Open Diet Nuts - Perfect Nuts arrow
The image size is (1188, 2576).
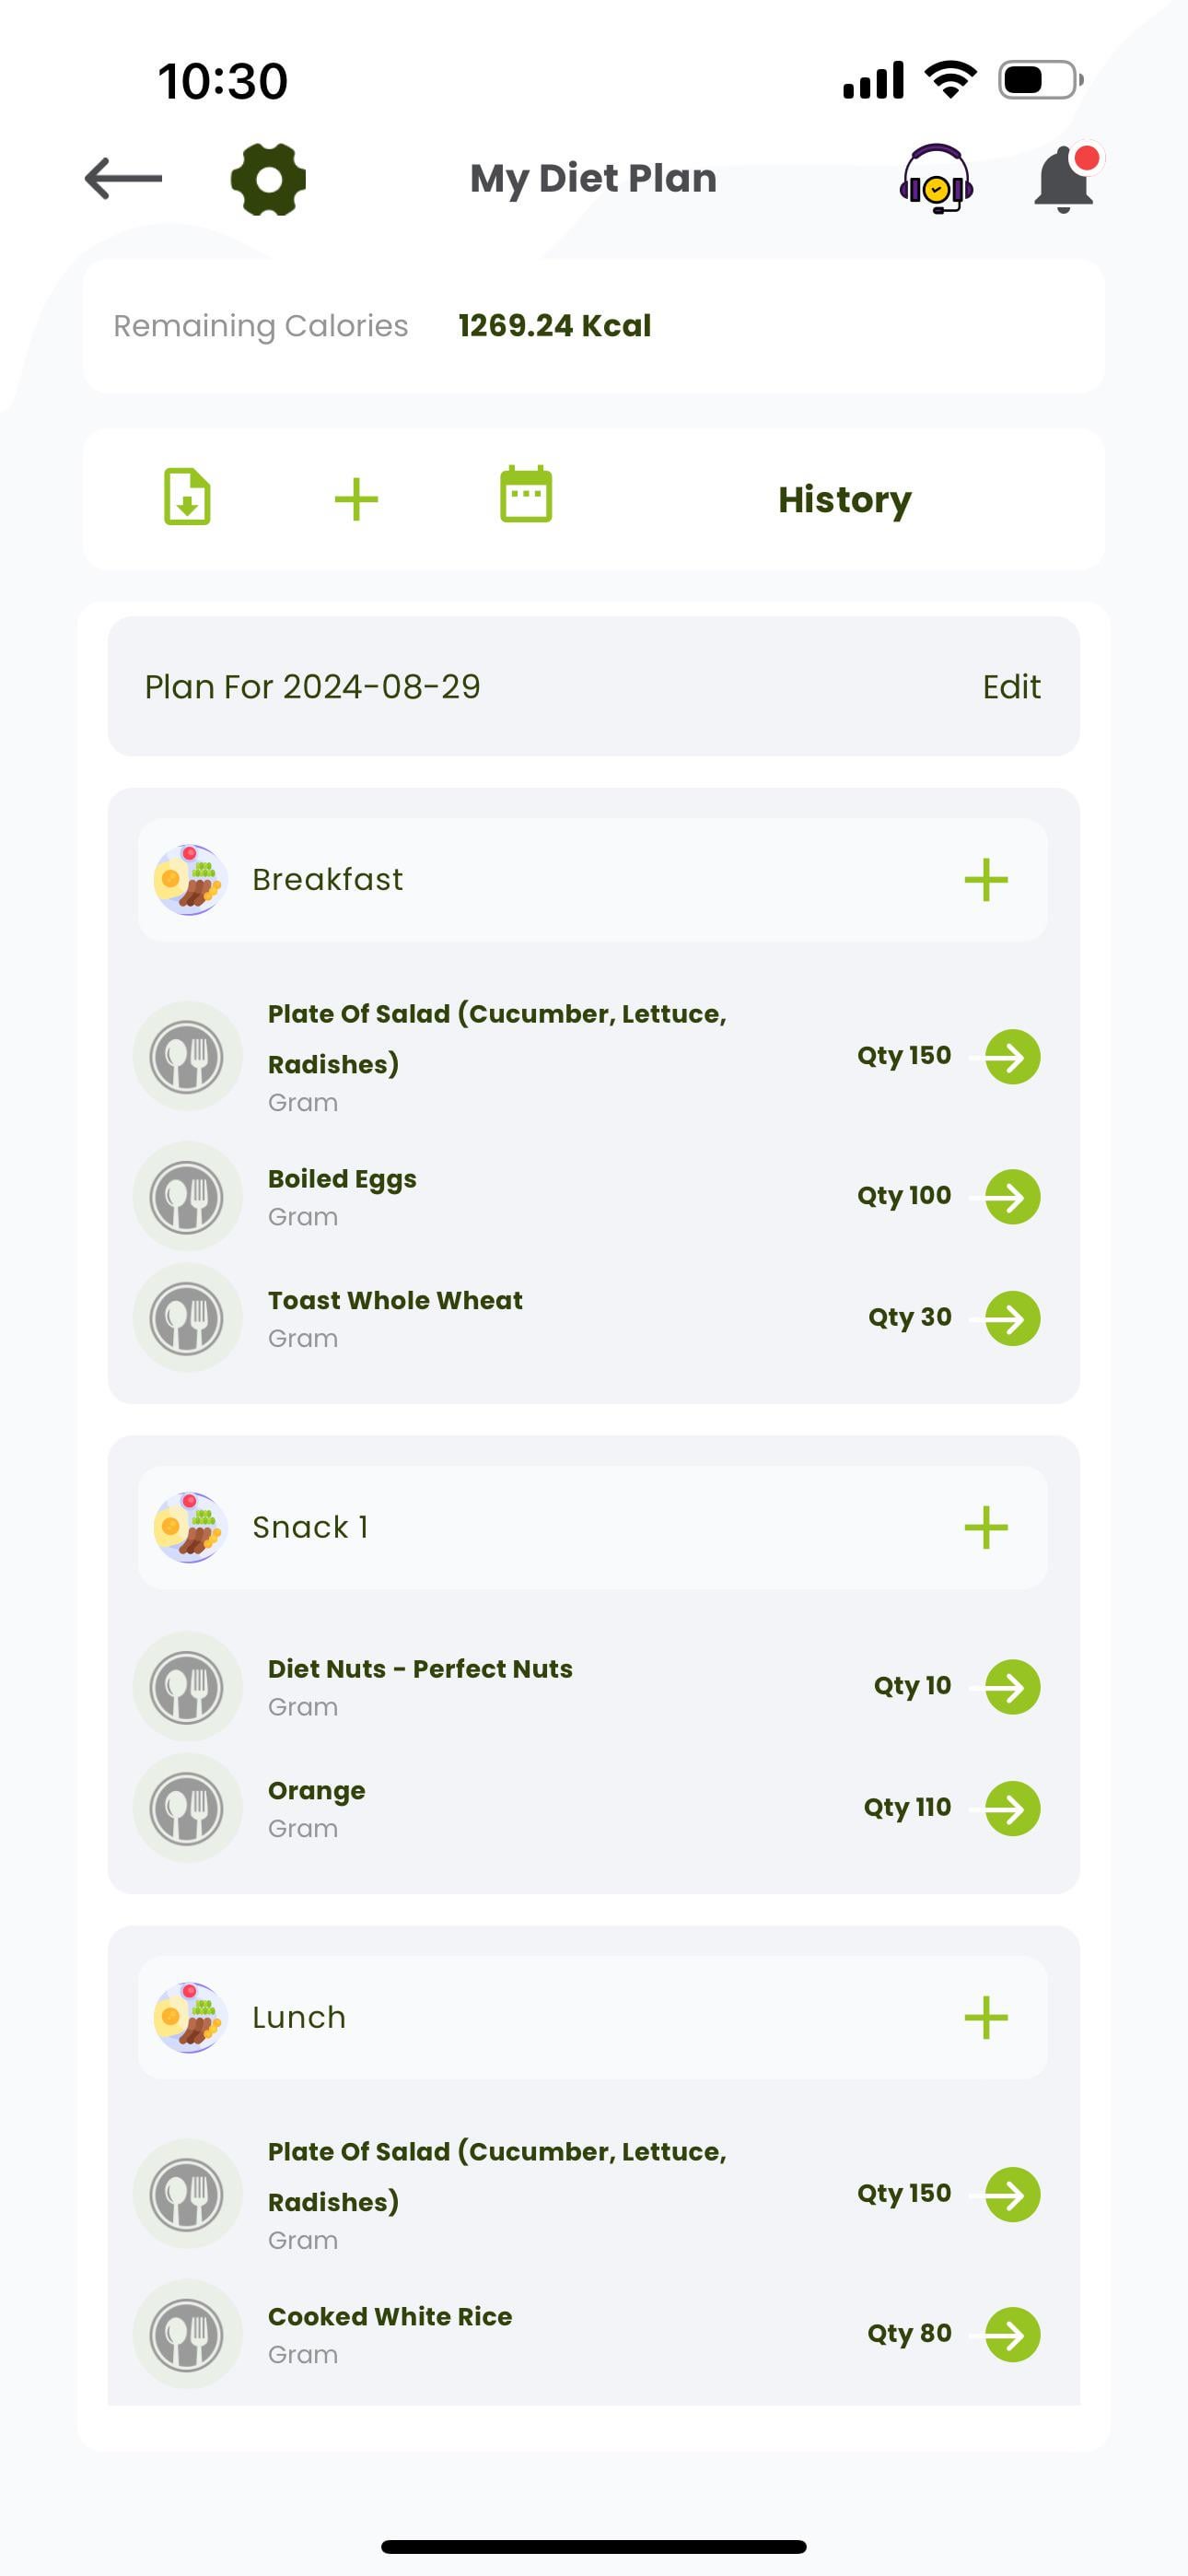pyautogui.click(x=1012, y=1687)
